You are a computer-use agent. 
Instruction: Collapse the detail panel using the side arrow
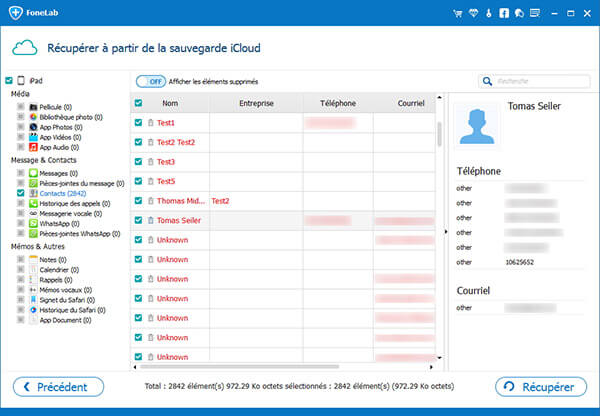(x=446, y=232)
